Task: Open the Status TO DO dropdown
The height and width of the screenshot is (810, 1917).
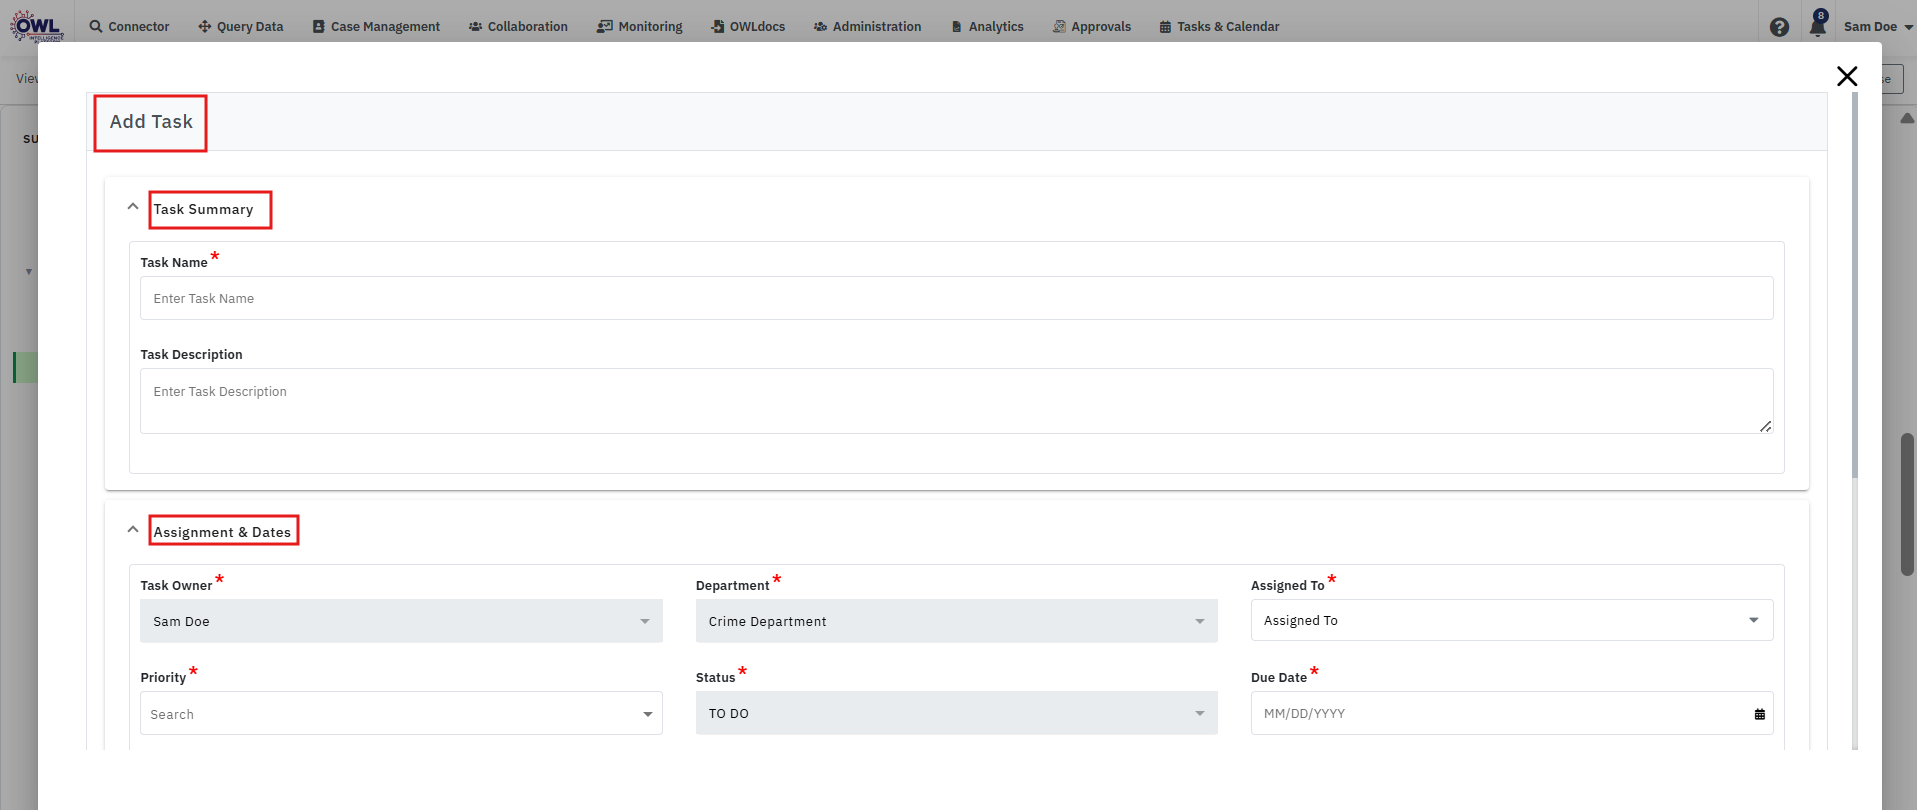Action: tap(956, 713)
